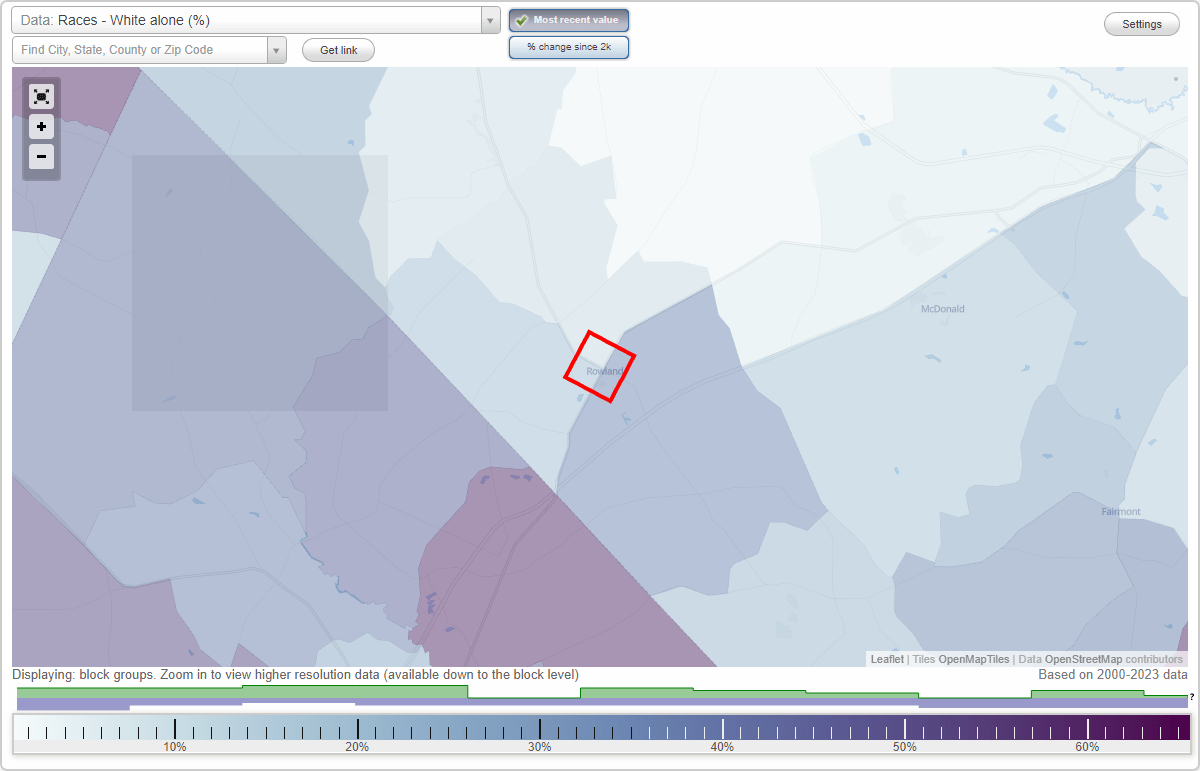This screenshot has height=771, width=1200.
Task: Click the McDonald label on the map
Action: tap(941, 309)
